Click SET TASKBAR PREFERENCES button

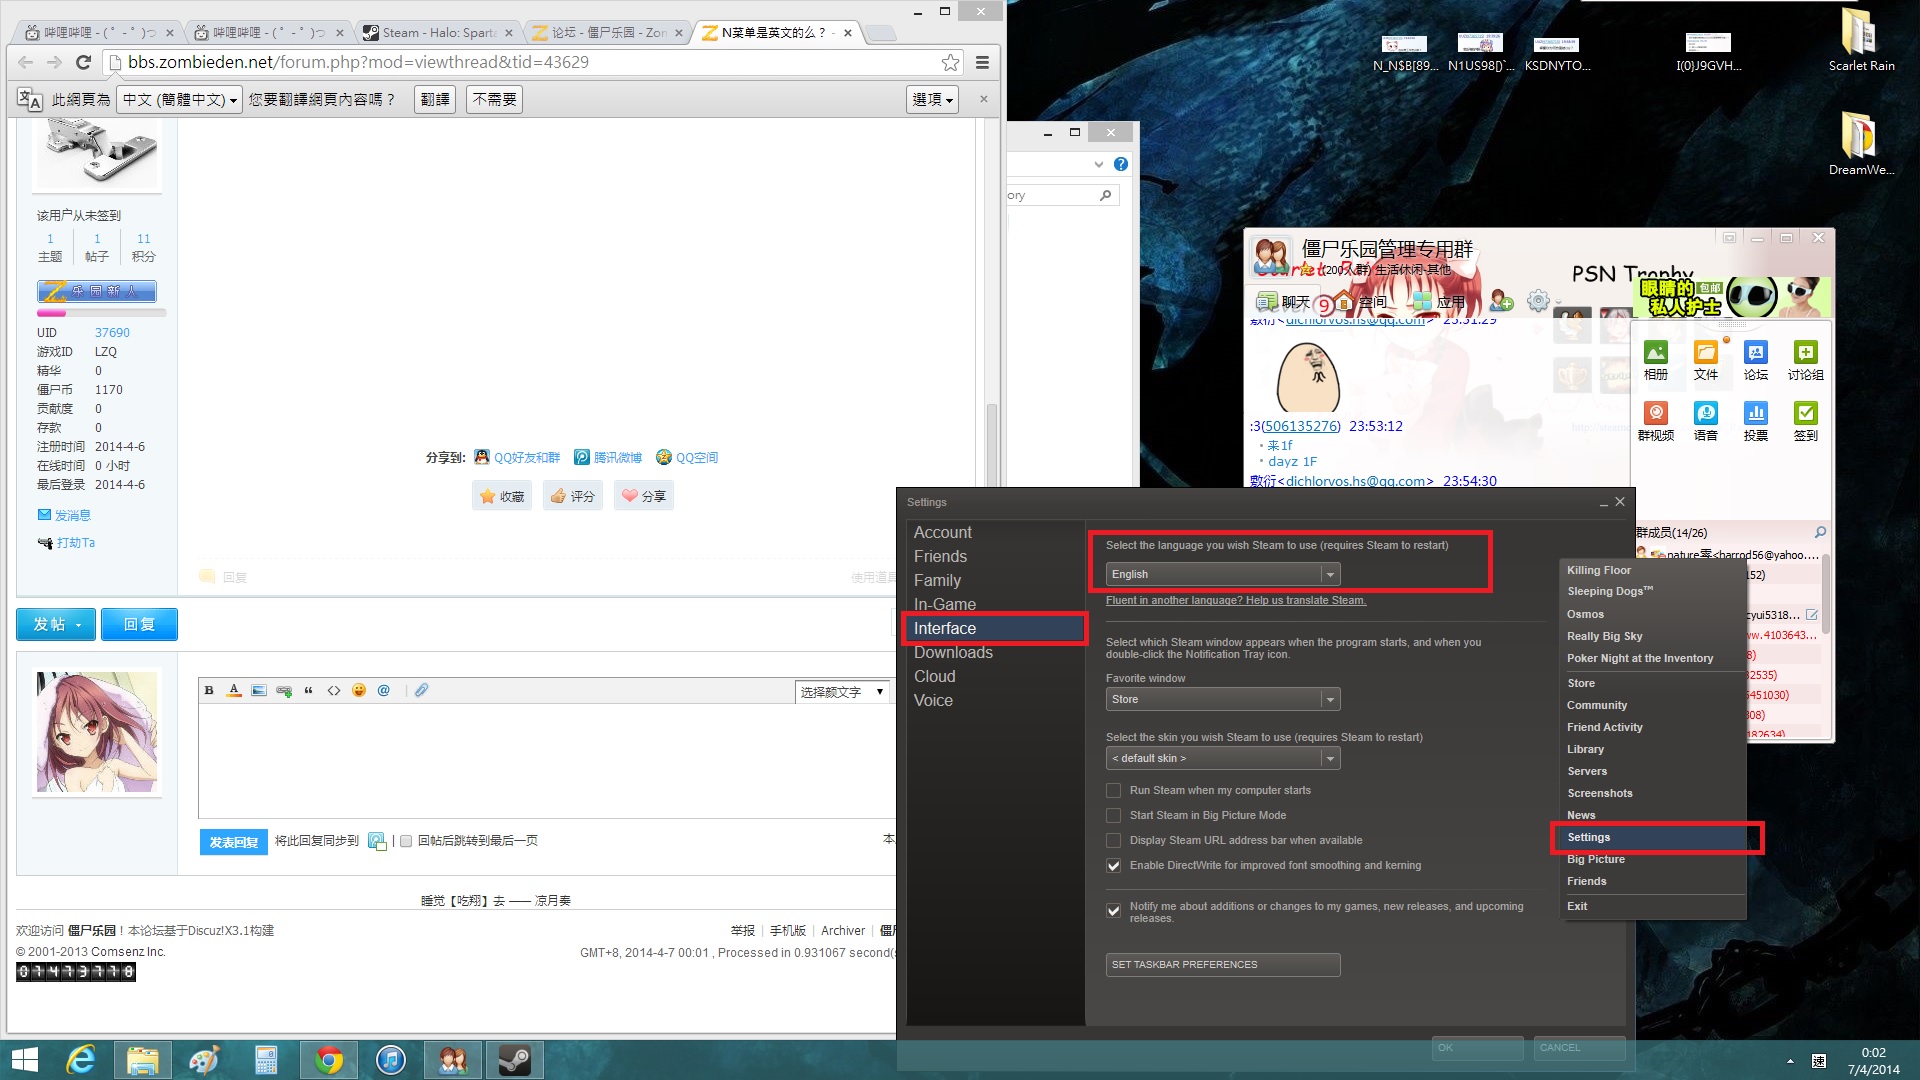coord(1222,964)
